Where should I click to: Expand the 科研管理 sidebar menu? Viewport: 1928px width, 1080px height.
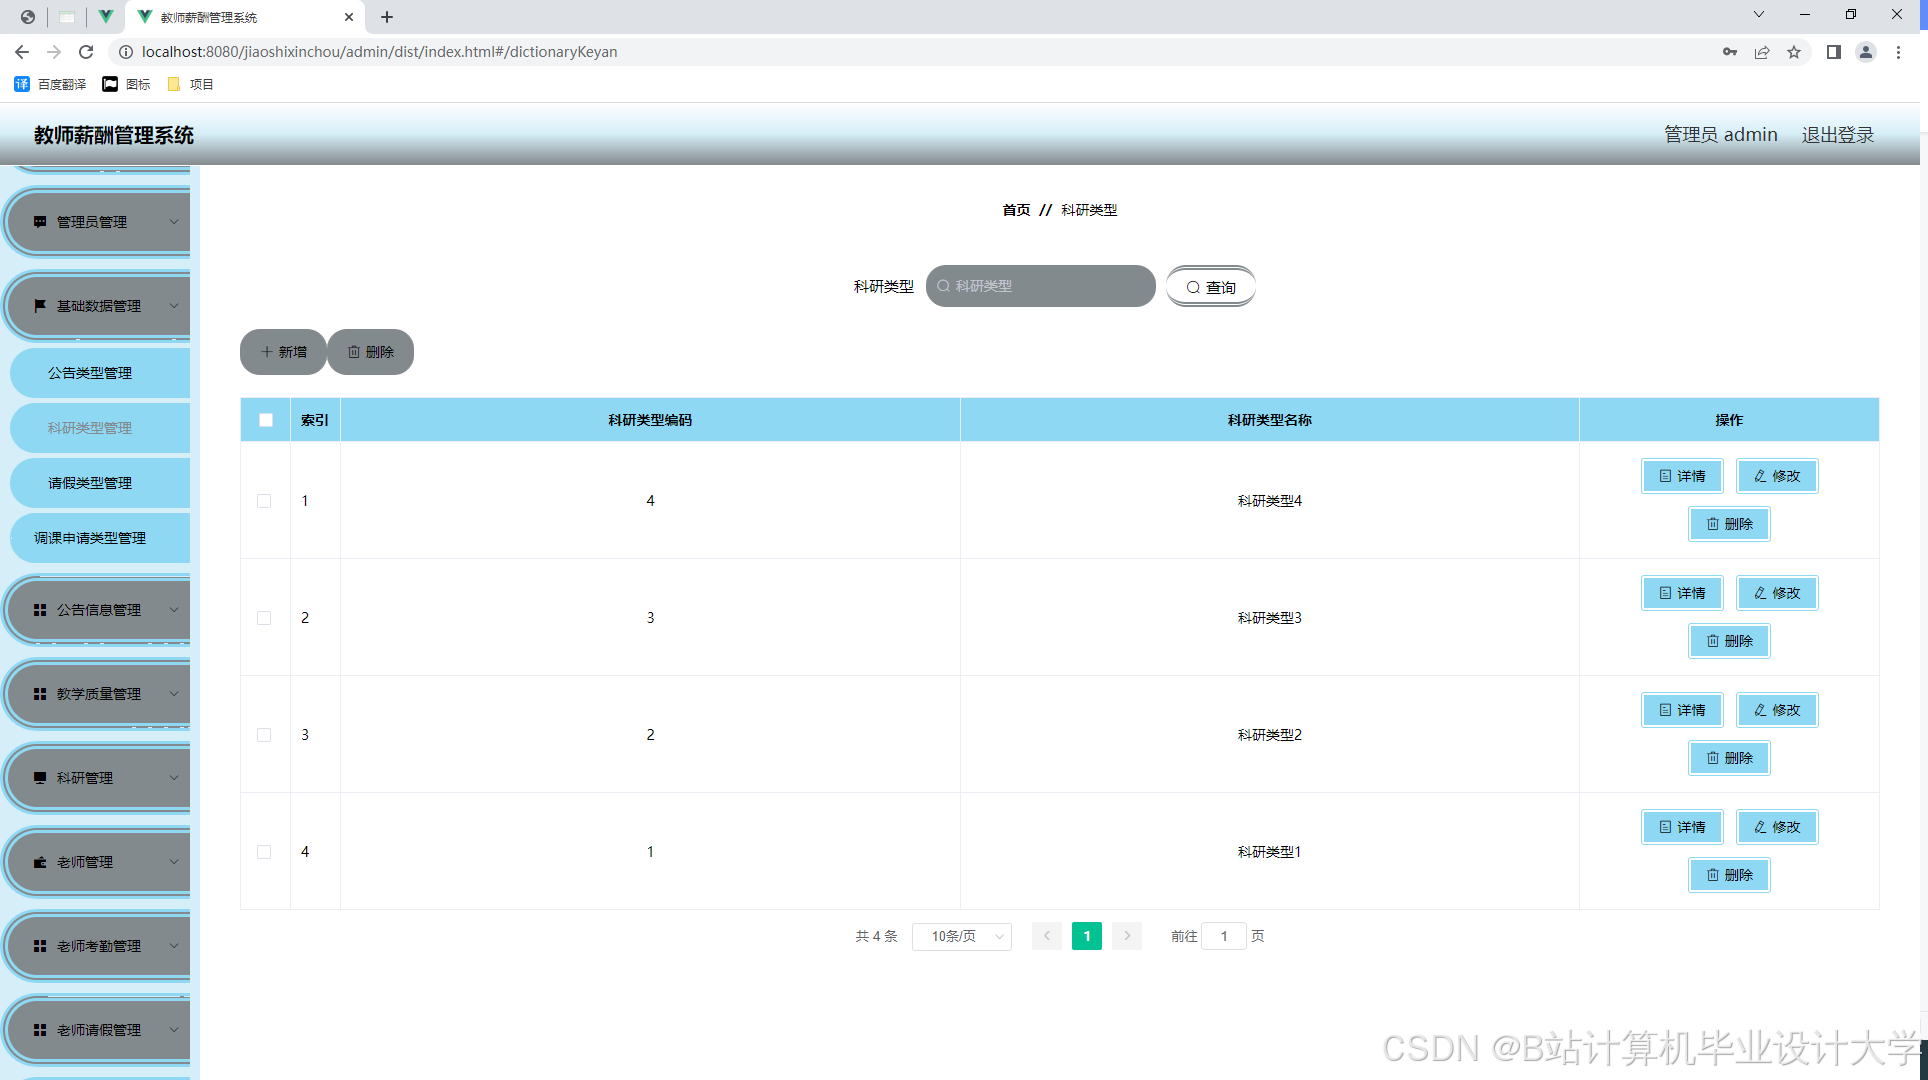[98, 778]
